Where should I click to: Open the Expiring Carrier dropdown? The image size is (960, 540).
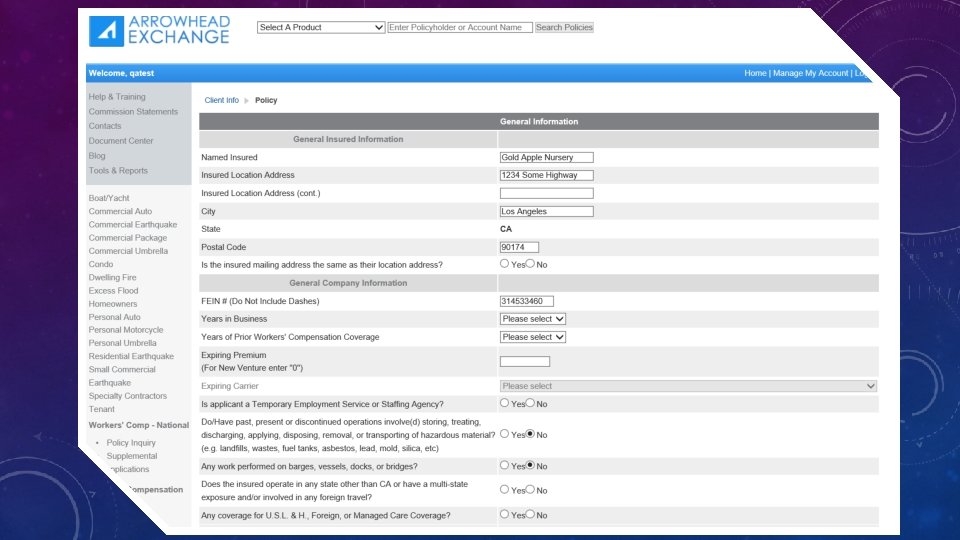tap(688, 386)
